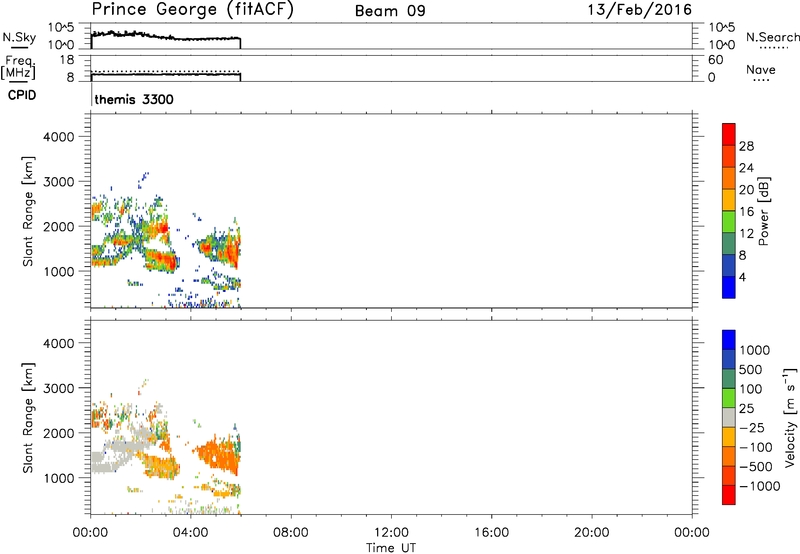Click the '08:00' time axis label
Image resolution: width=800 pixels, height=554 pixels.
[x=291, y=533]
